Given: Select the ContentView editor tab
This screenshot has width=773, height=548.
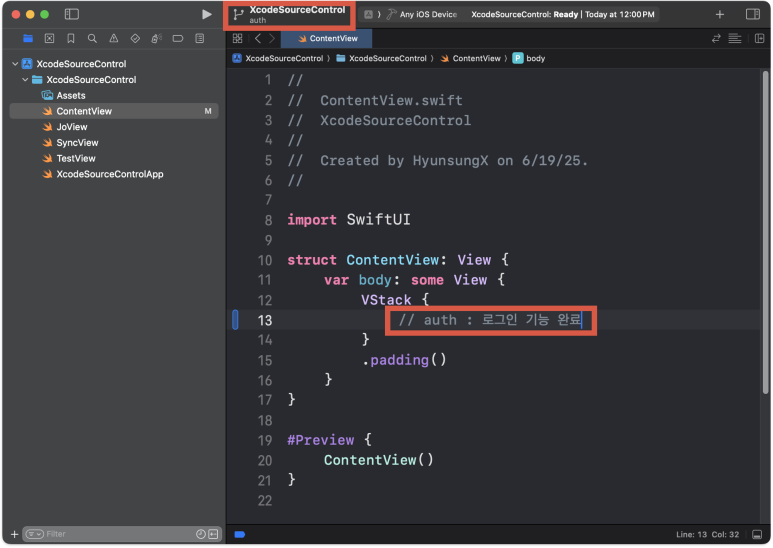Looking at the screenshot, I should 327,38.
